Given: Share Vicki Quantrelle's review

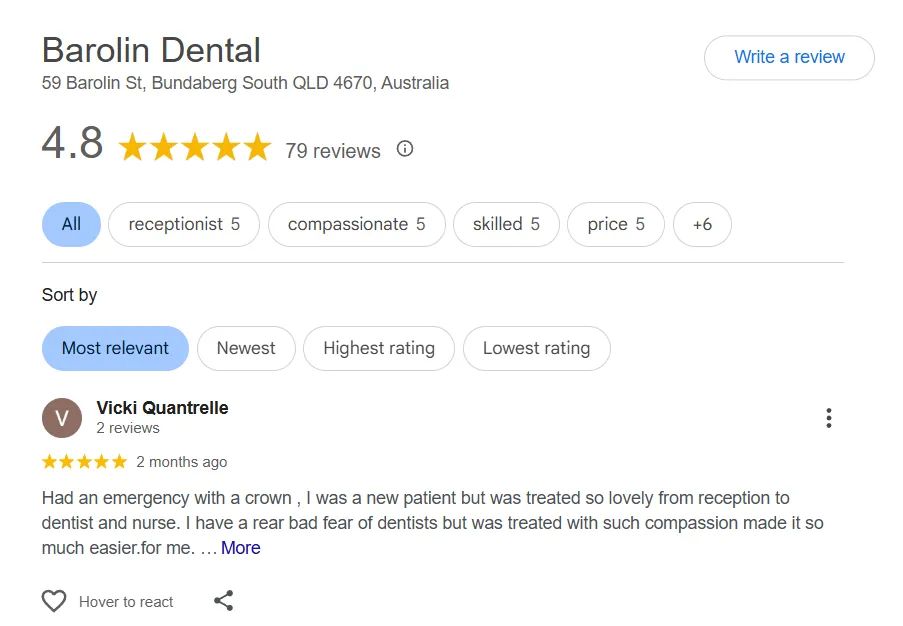Looking at the screenshot, I should click(x=224, y=601).
